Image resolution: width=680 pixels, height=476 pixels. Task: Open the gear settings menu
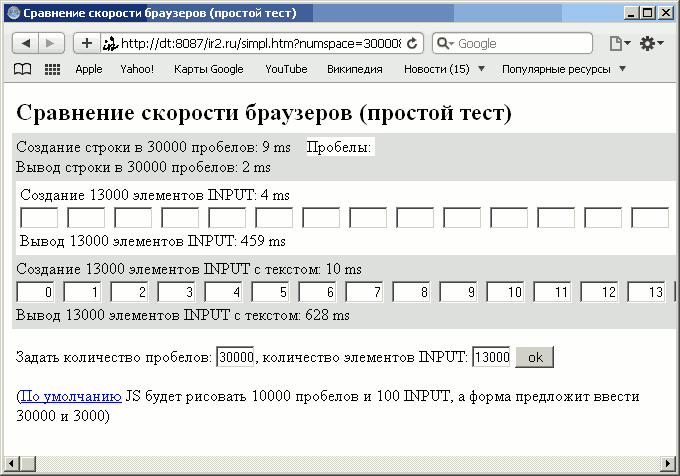[x=652, y=43]
